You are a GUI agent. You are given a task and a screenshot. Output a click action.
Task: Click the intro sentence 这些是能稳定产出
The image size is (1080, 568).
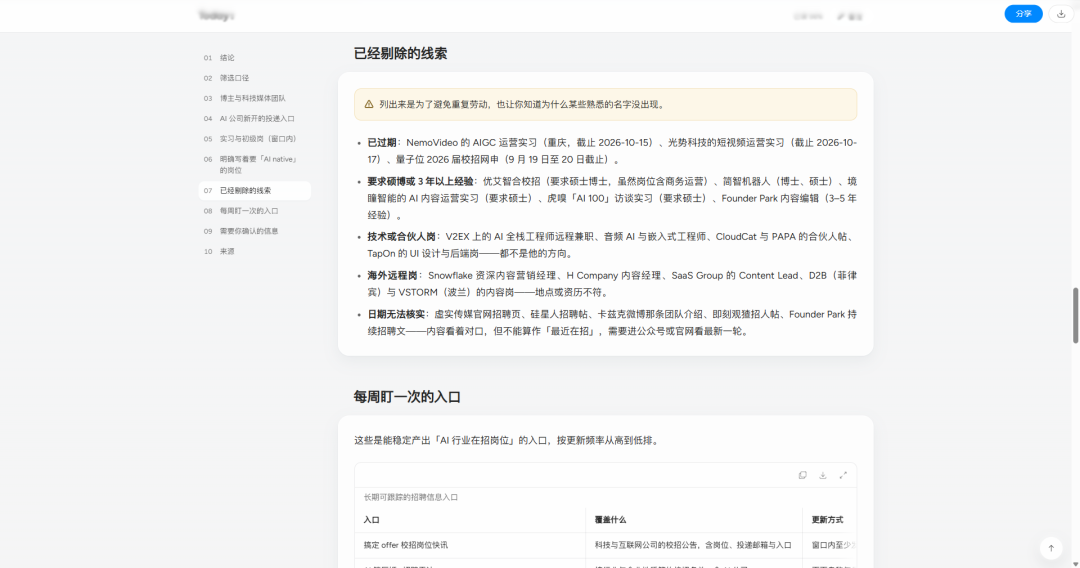pos(508,441)
